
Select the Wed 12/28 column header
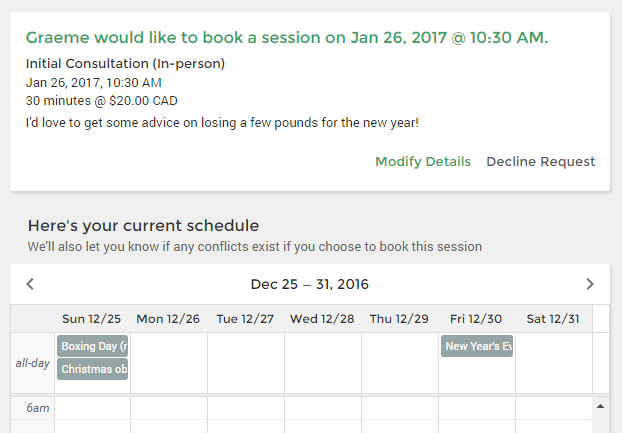click(322, 319)
